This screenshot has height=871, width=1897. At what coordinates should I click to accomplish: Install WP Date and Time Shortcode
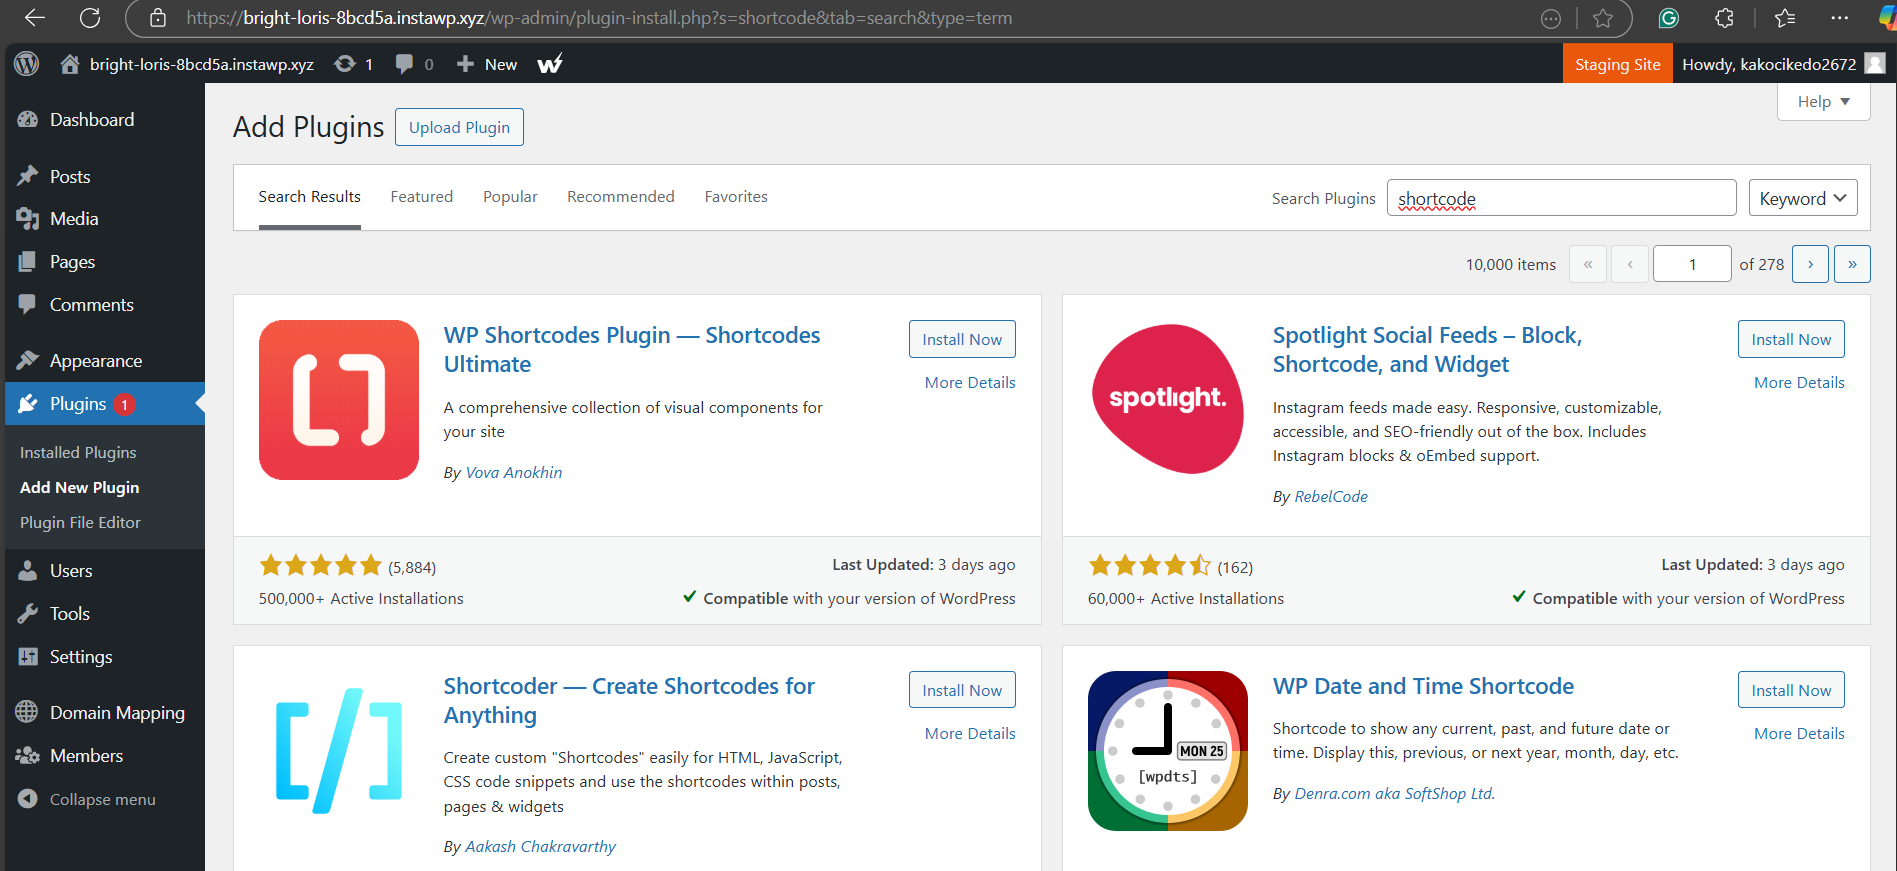[1791, 690]
